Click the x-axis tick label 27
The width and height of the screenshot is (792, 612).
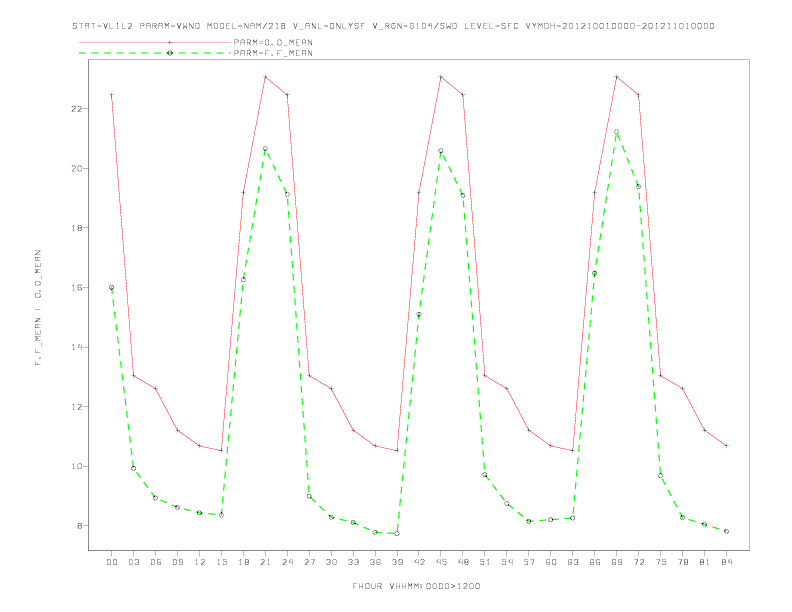(x=309, y=562)
